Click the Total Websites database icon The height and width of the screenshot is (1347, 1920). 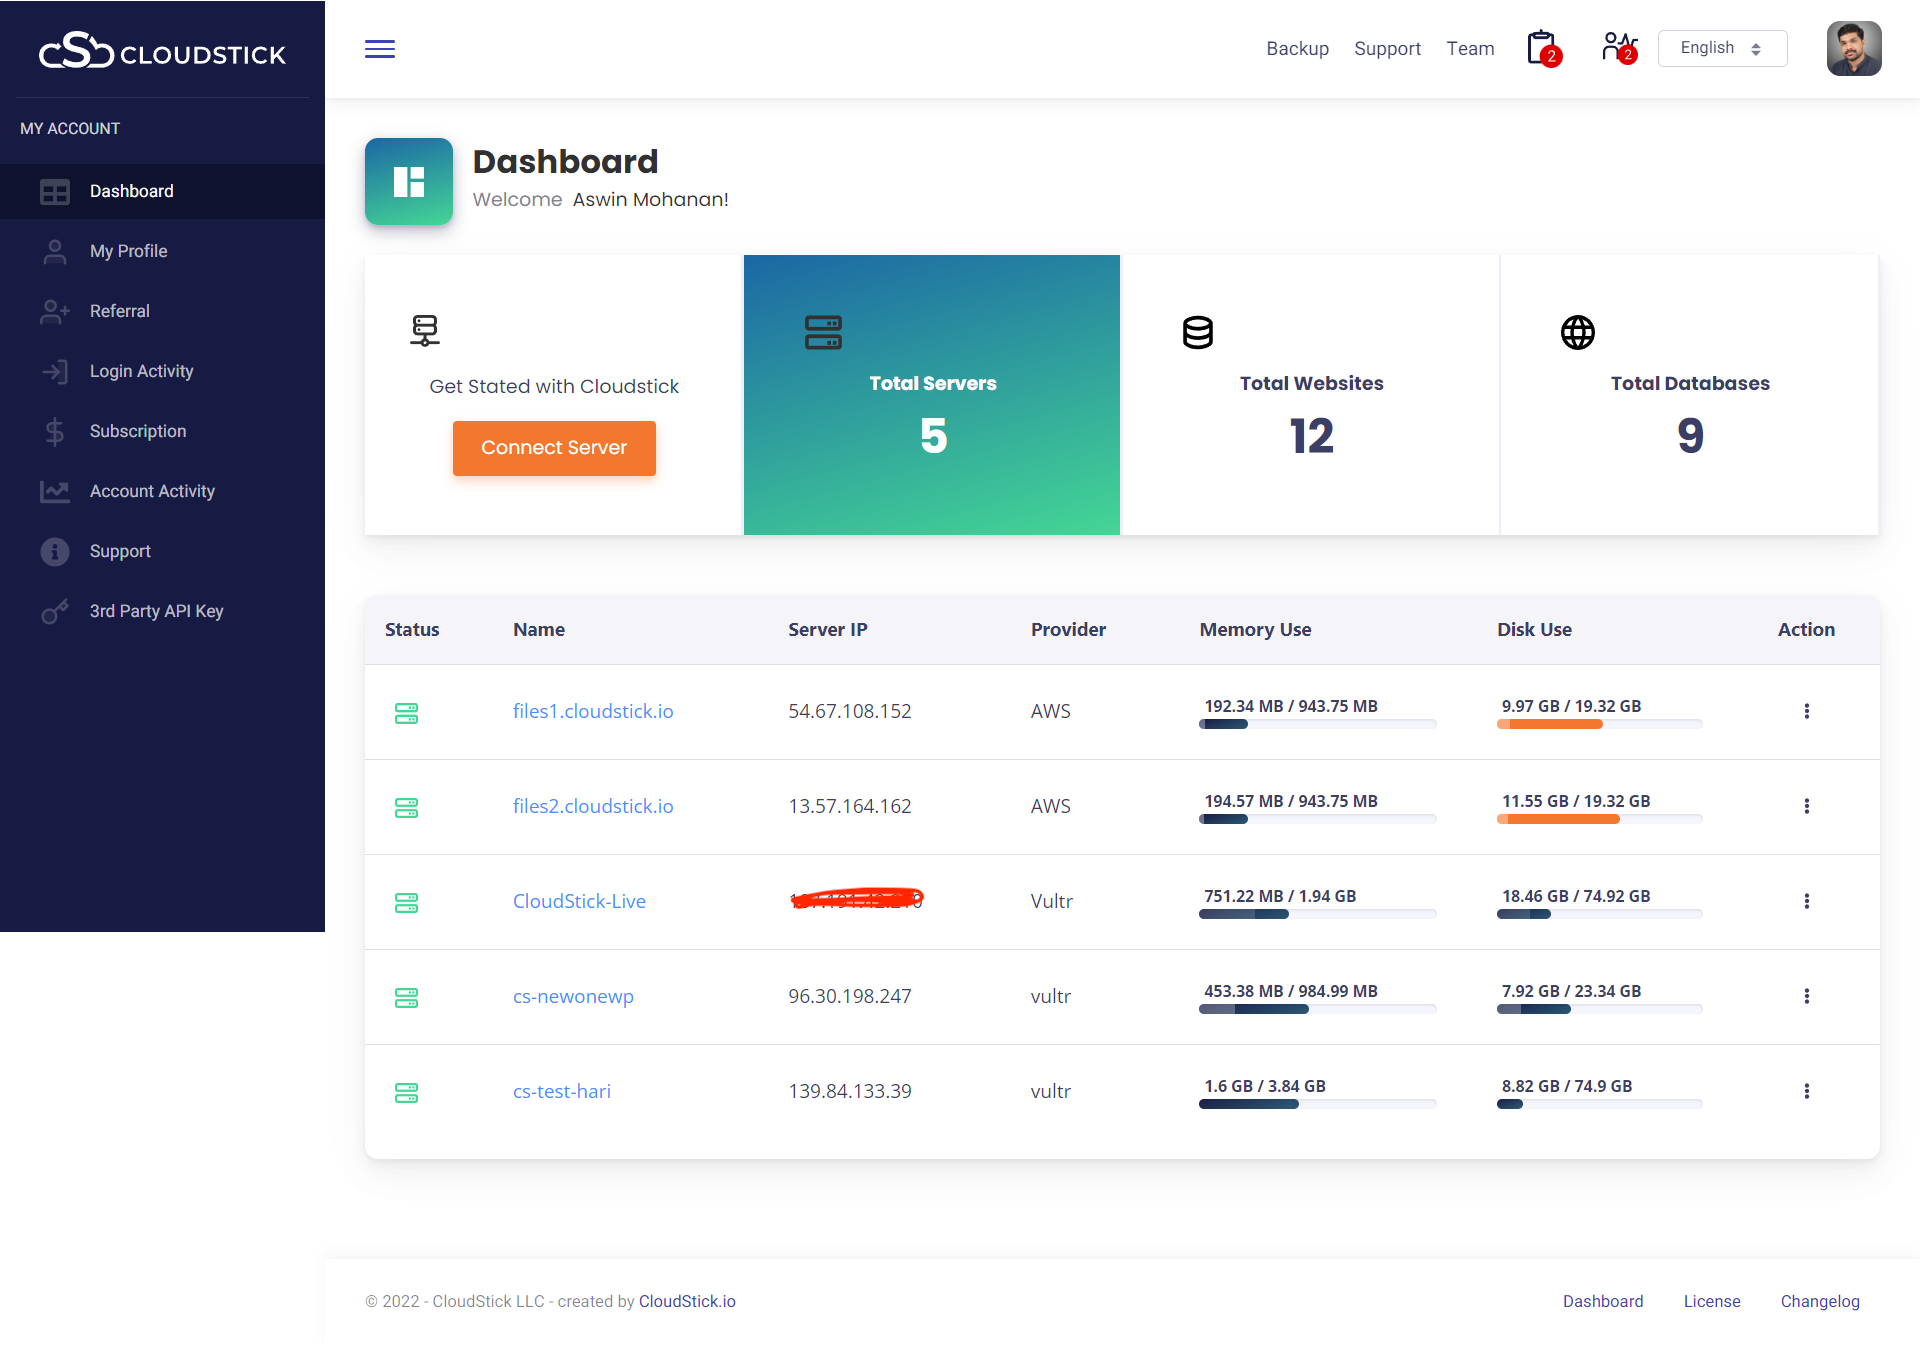(x=1198, y=332)
